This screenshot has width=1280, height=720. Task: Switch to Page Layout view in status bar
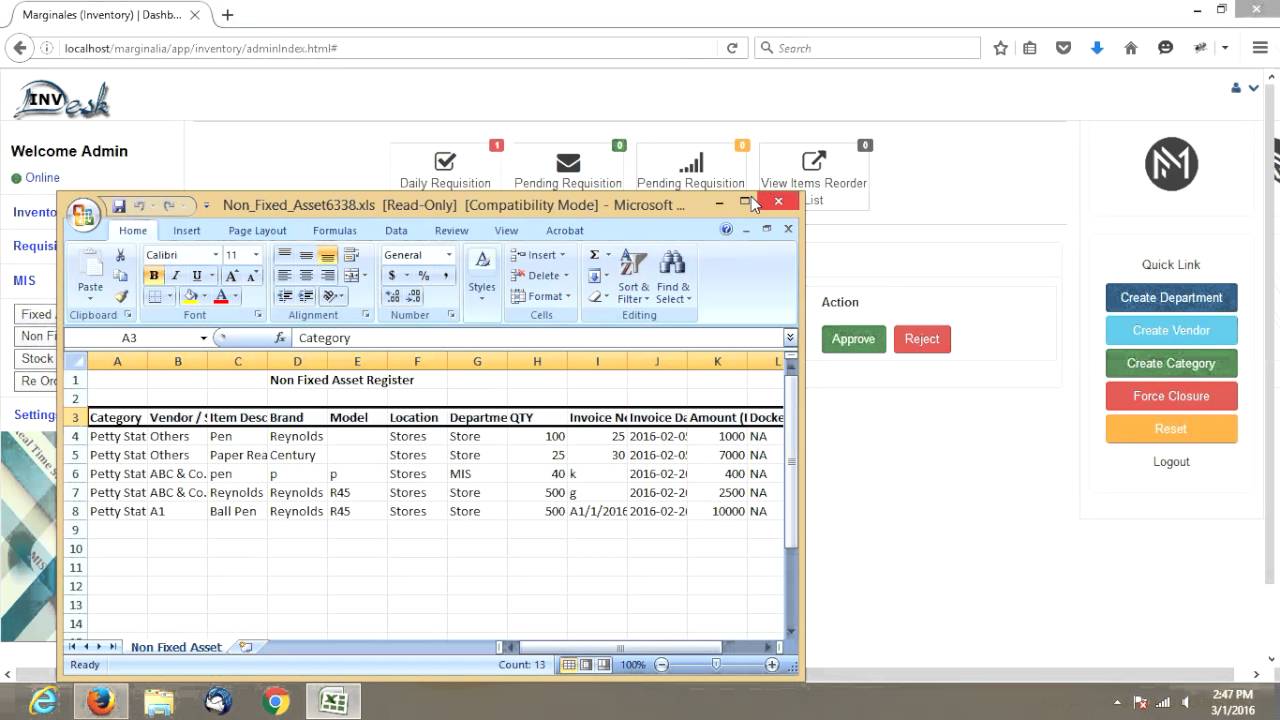586,665
